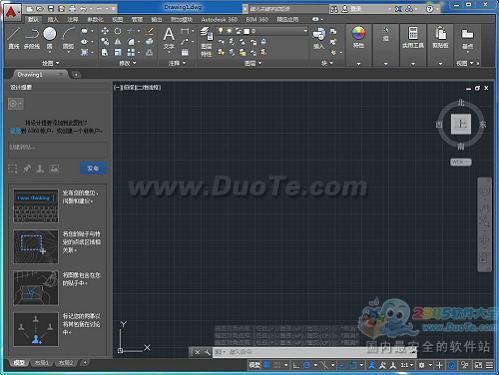Click the Autodesk Exchange X icon
This screenshot has height=375, width=499.
coord(398,9)
